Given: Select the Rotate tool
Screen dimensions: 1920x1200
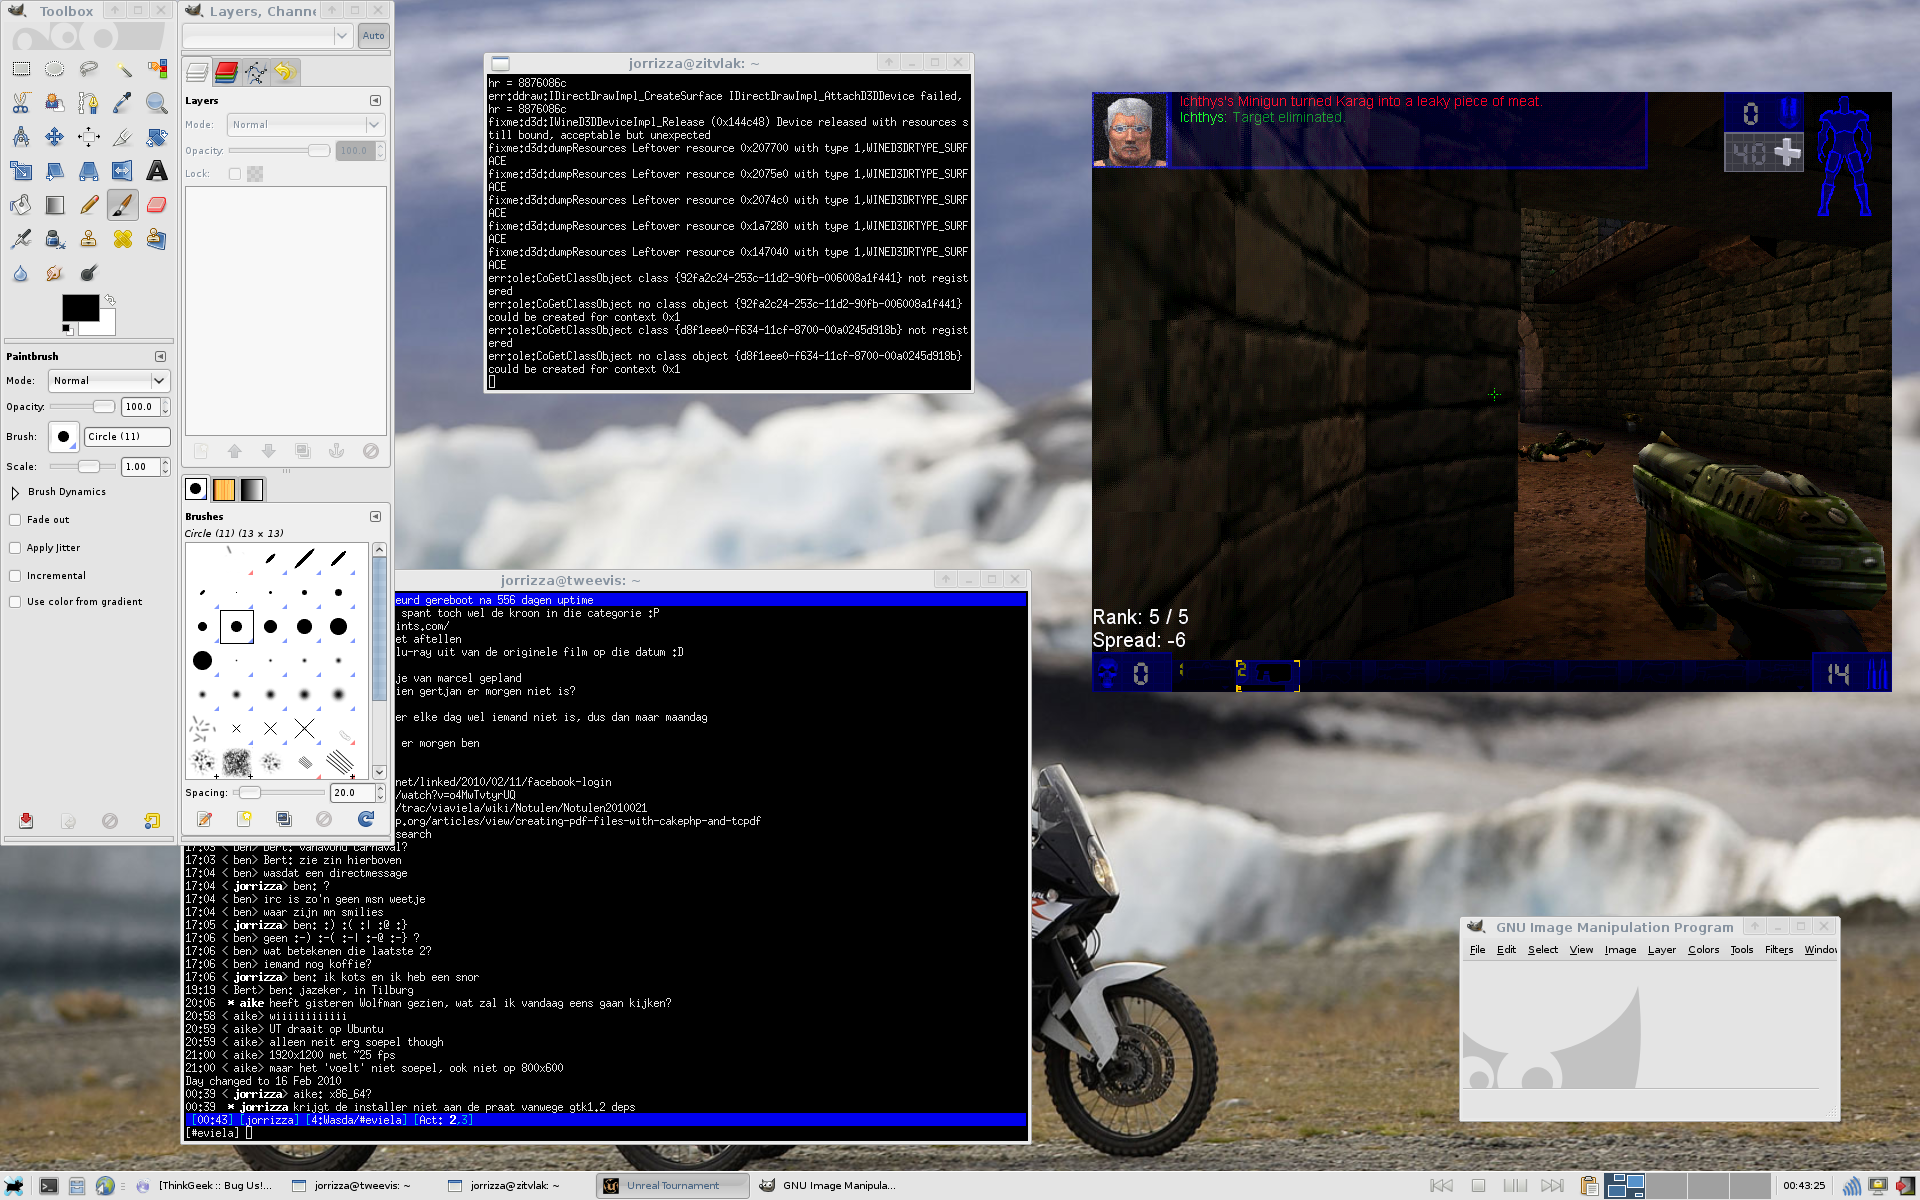Looking at the screenshot, I should click(157, 137).
